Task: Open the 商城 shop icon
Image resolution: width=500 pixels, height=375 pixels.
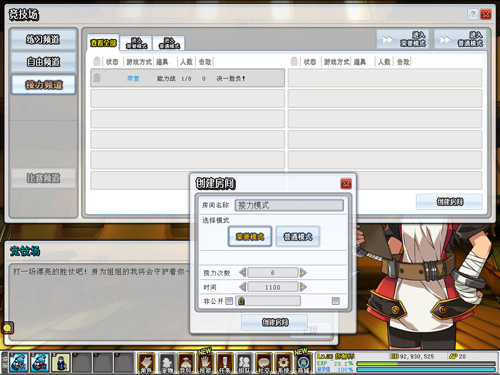Action: click(303, 363)
